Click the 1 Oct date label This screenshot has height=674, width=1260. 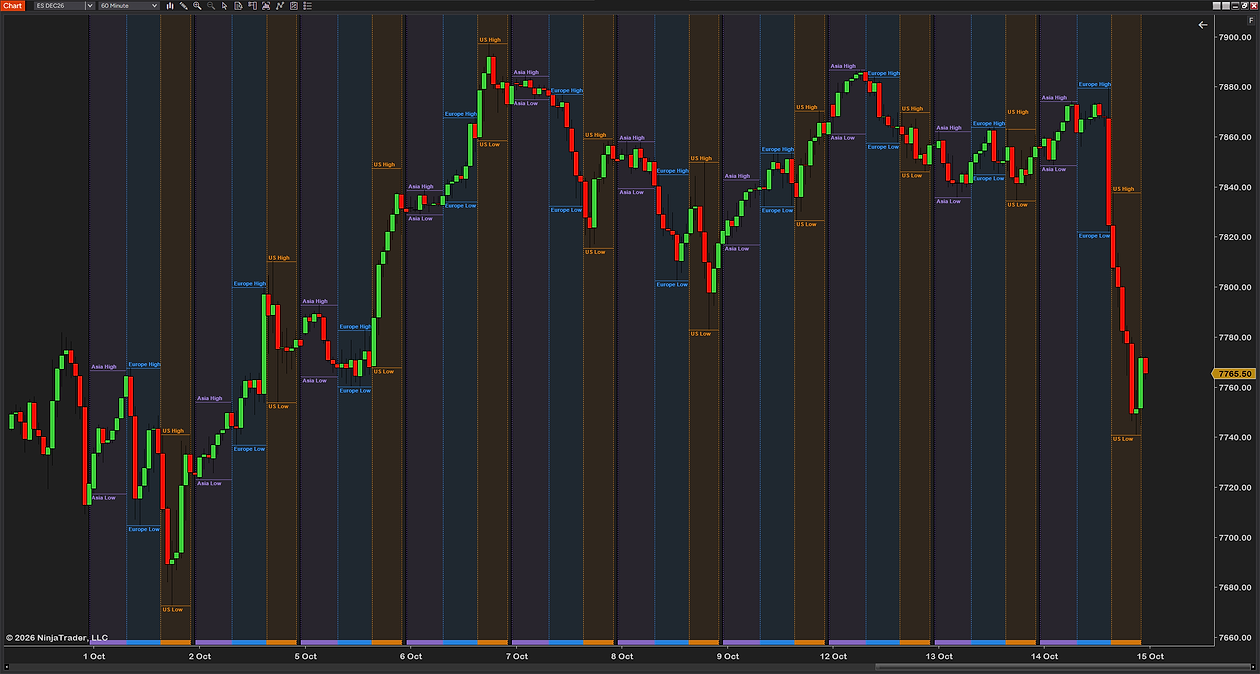tap(94, 656)
